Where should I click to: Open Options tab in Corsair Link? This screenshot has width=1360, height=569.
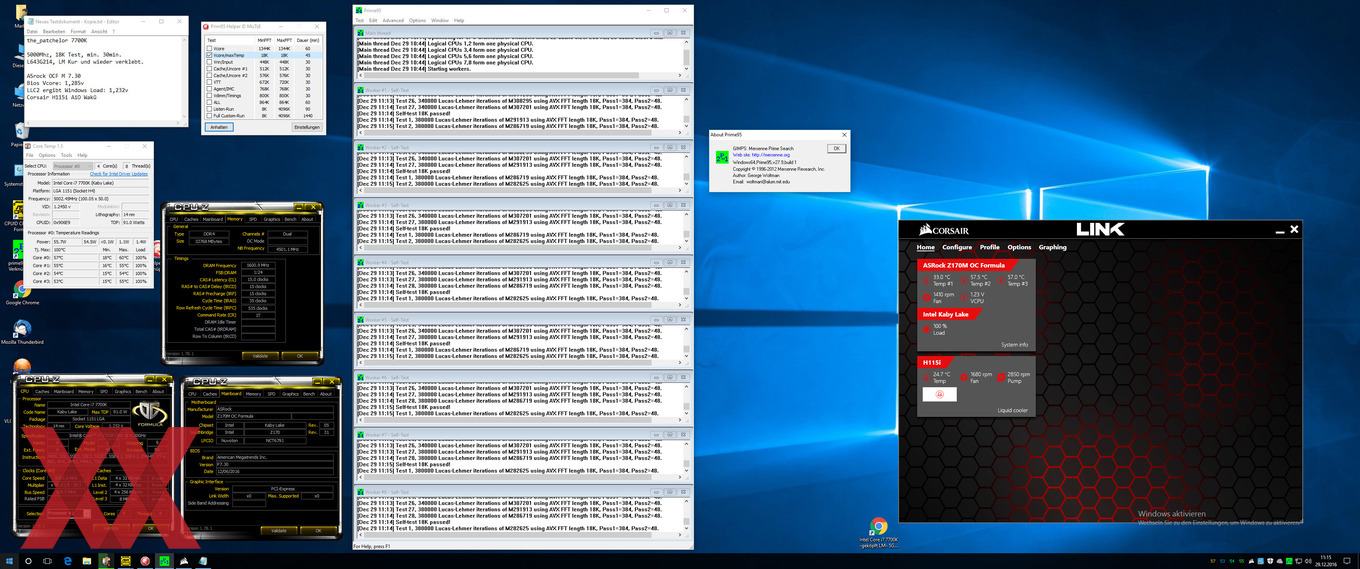point(1019,247)
